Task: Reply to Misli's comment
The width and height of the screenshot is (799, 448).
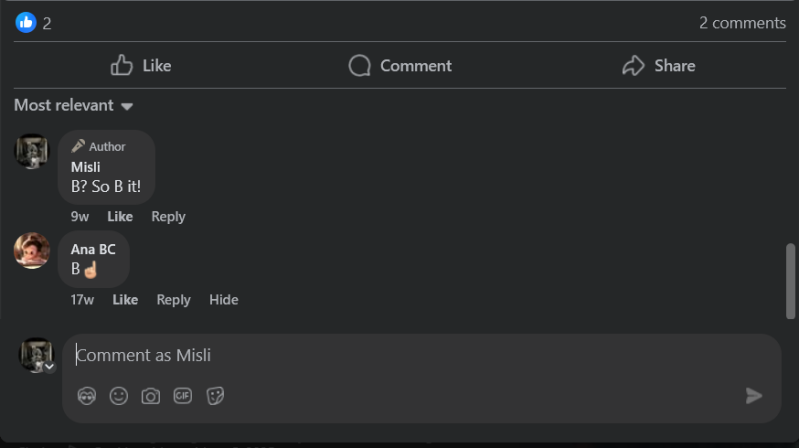Action: [x=168, y=217]
